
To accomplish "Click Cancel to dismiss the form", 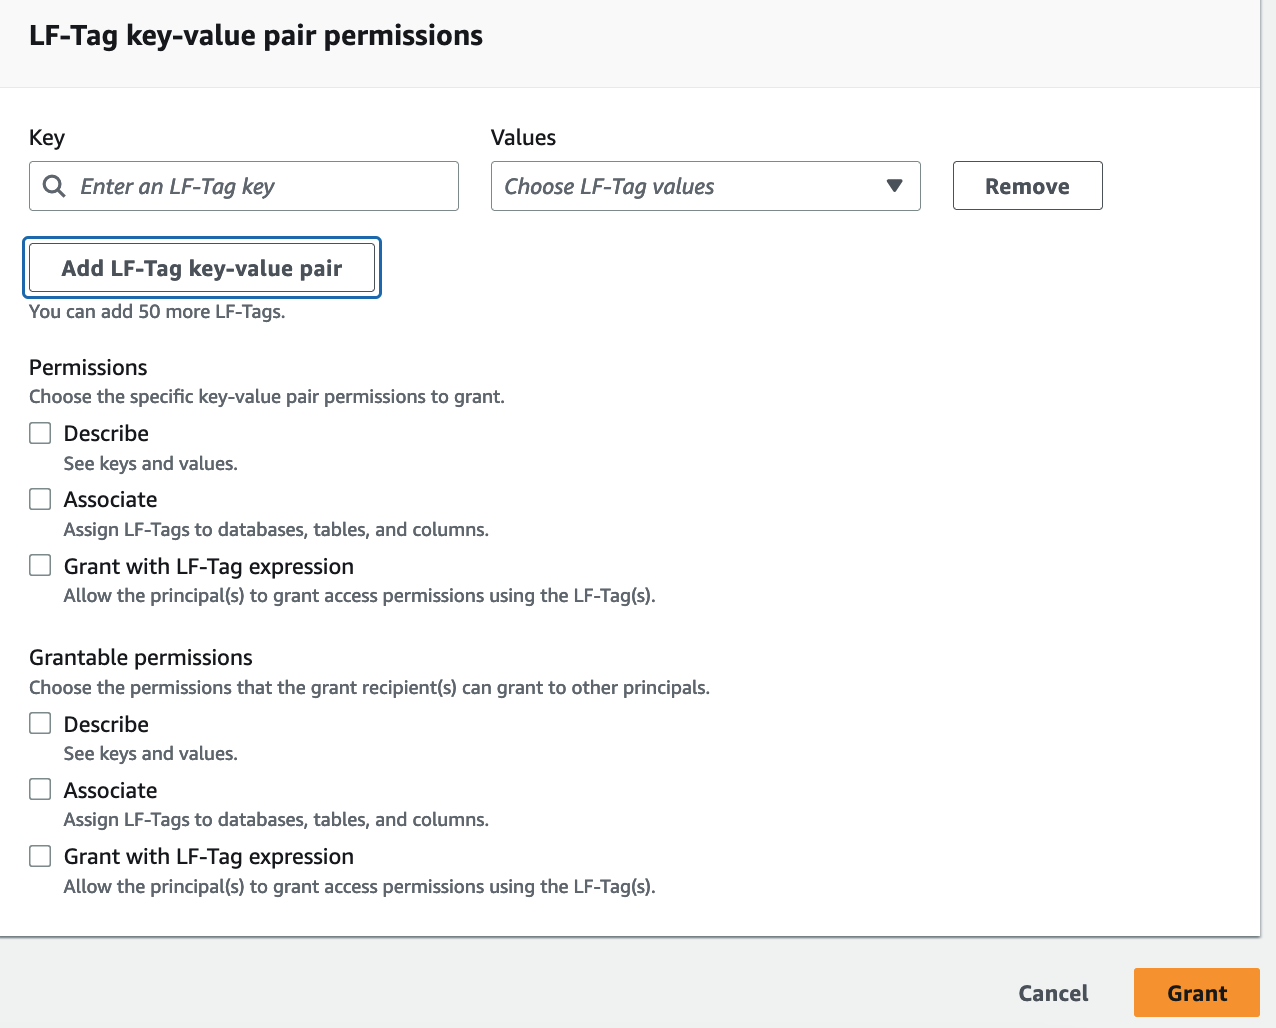I will [1053, 992].
